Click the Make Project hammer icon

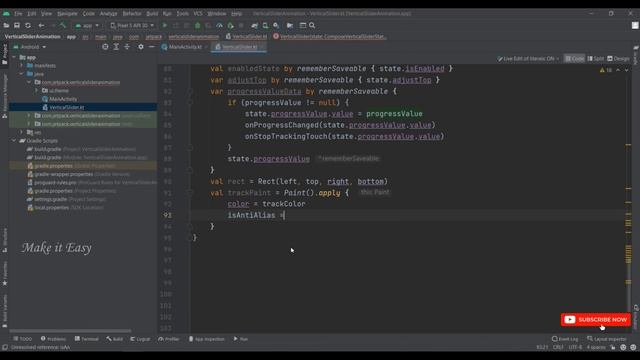(63, 25)
